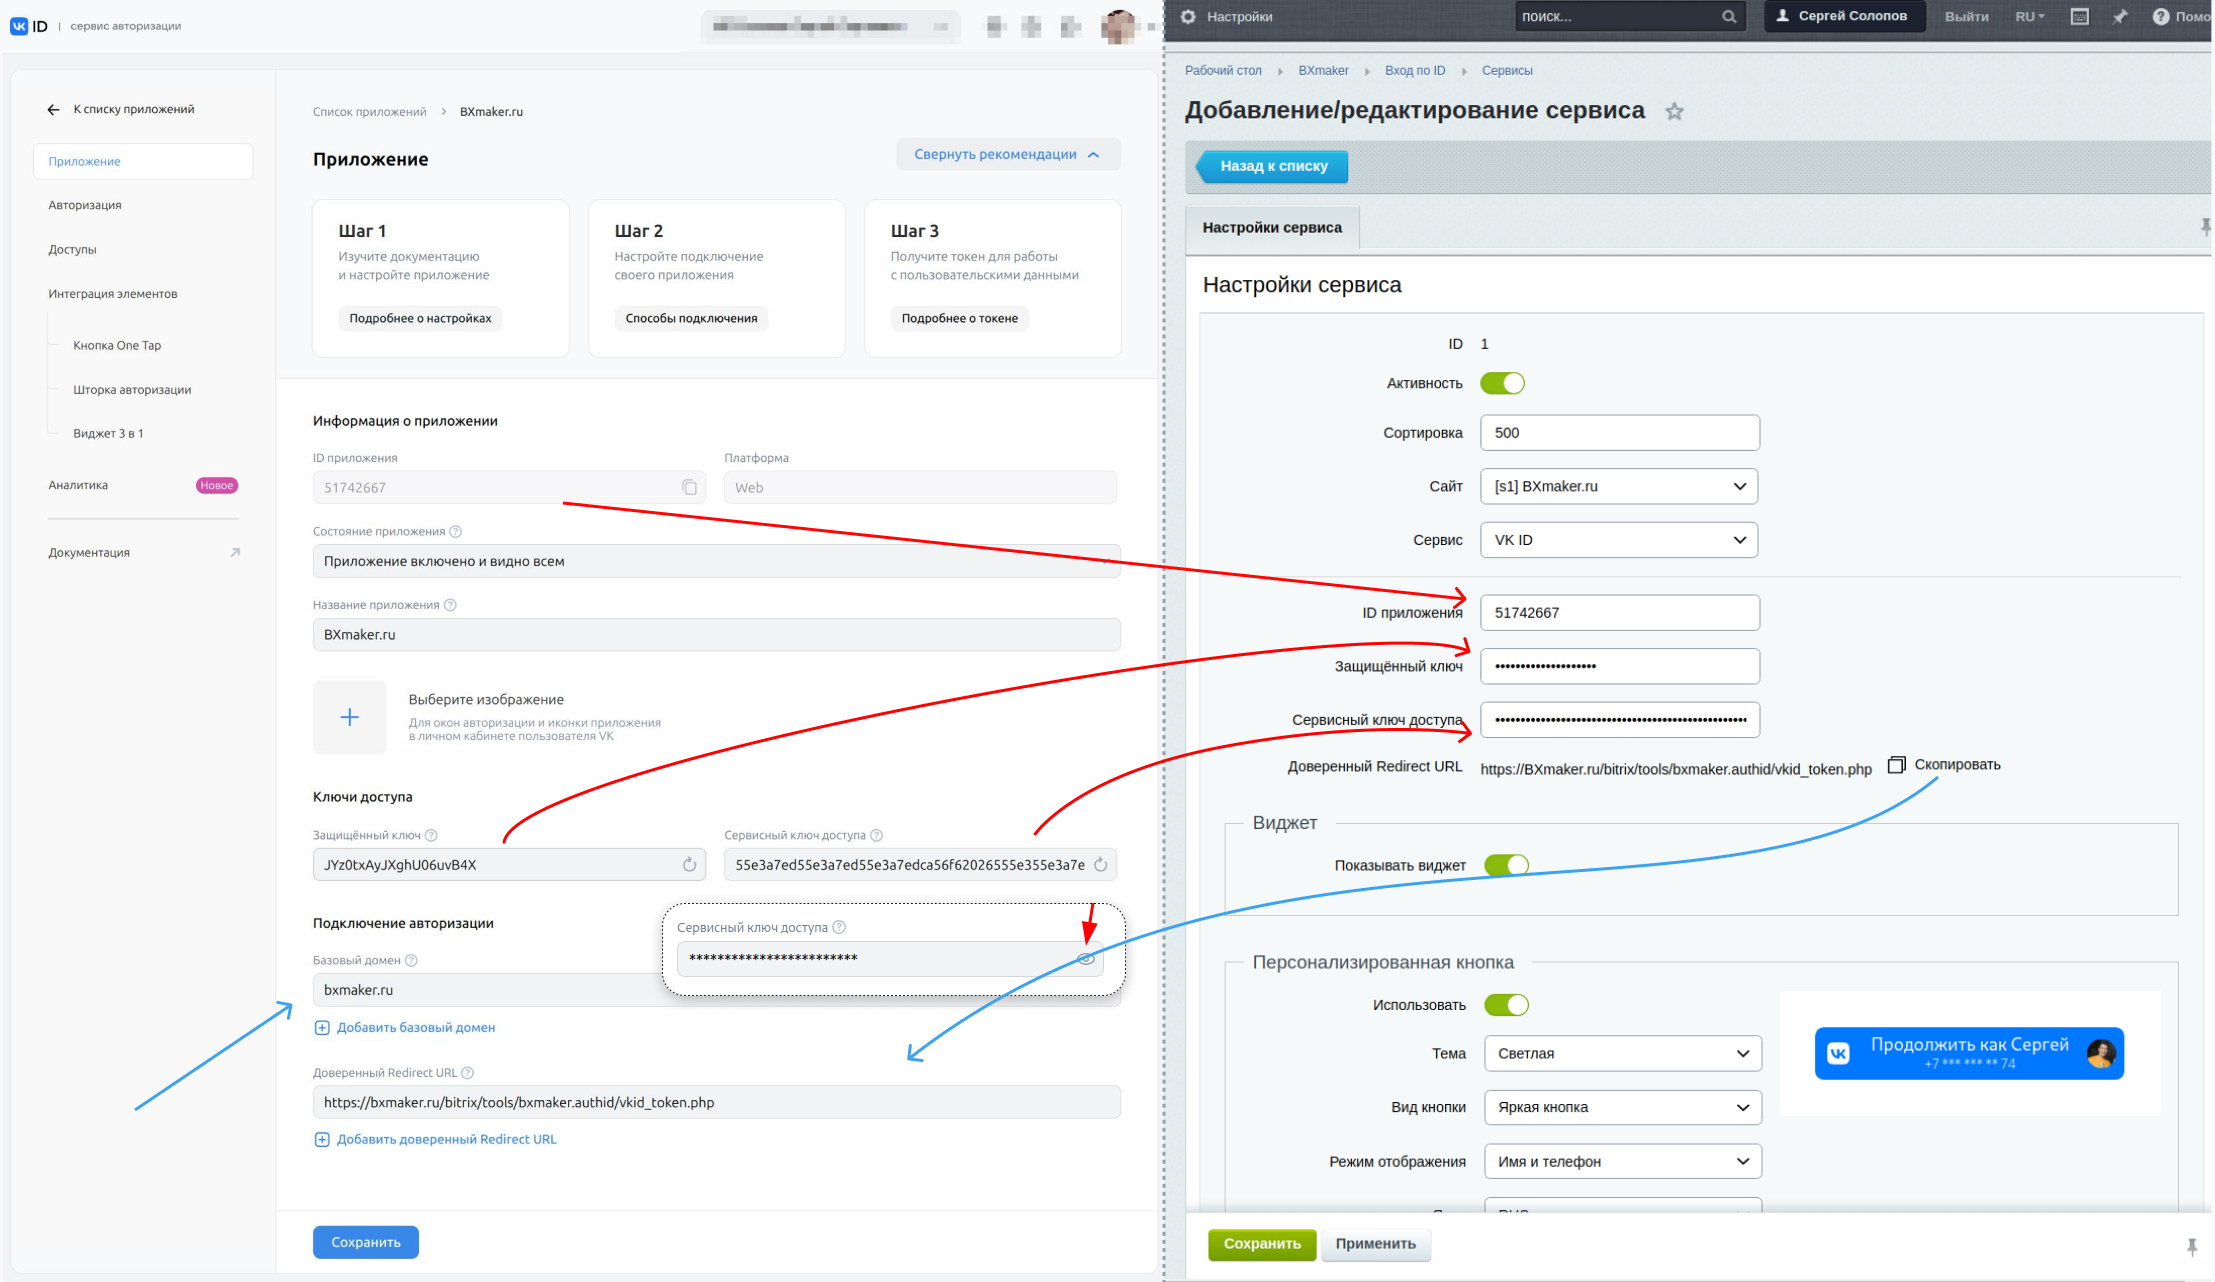Click the VK ID logo
The width and height of the screenshot is (2215, 1282).
pos(29,26)
